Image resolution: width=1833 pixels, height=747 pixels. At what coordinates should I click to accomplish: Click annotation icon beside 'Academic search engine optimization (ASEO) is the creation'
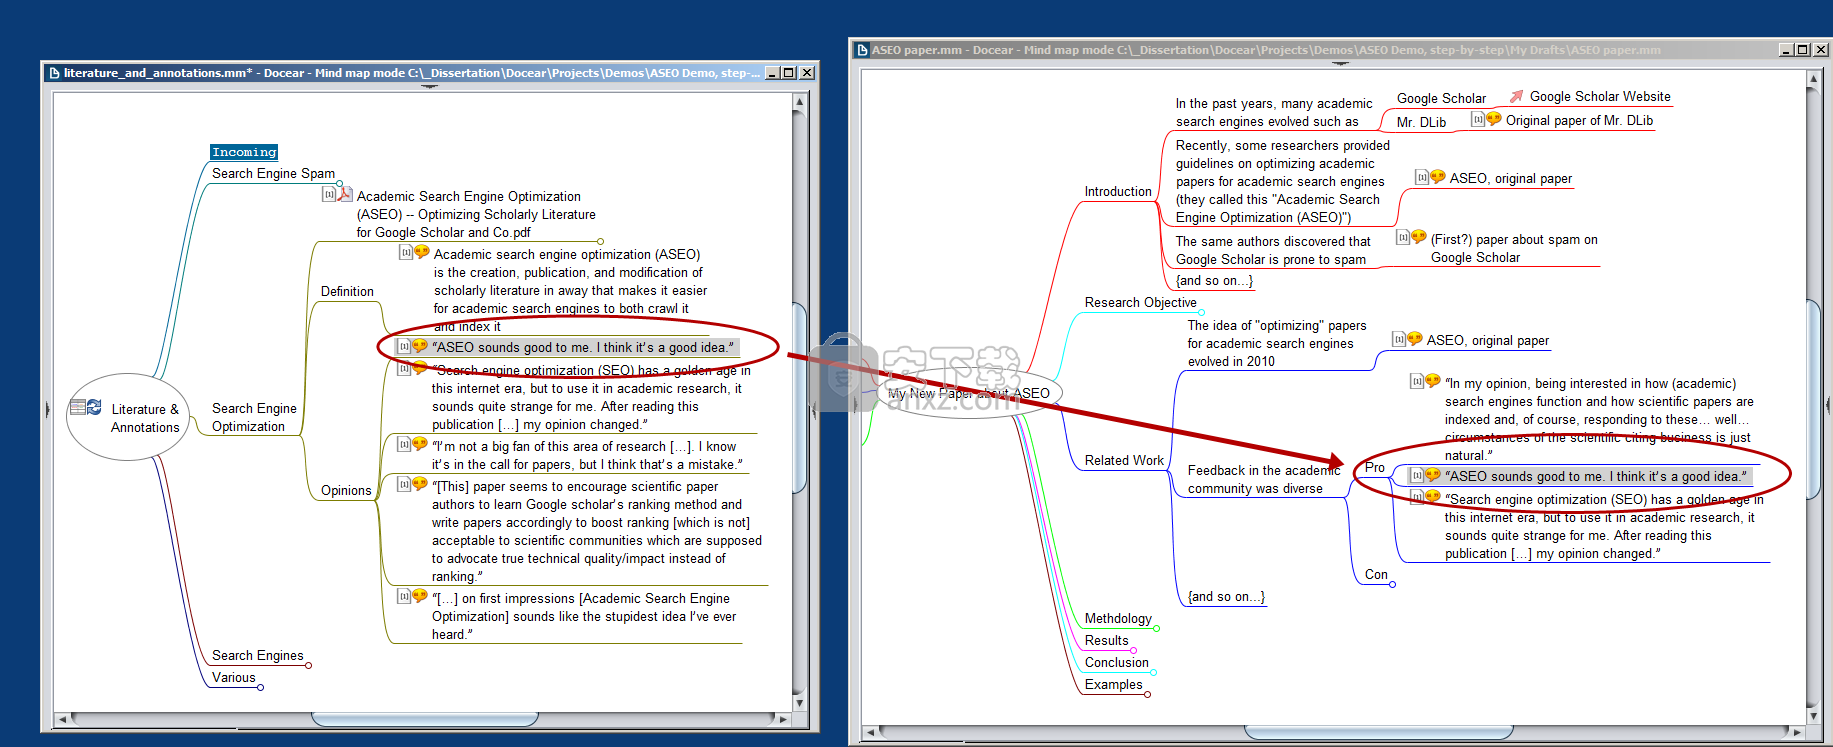pyautogui.click(x=421, y=252)
